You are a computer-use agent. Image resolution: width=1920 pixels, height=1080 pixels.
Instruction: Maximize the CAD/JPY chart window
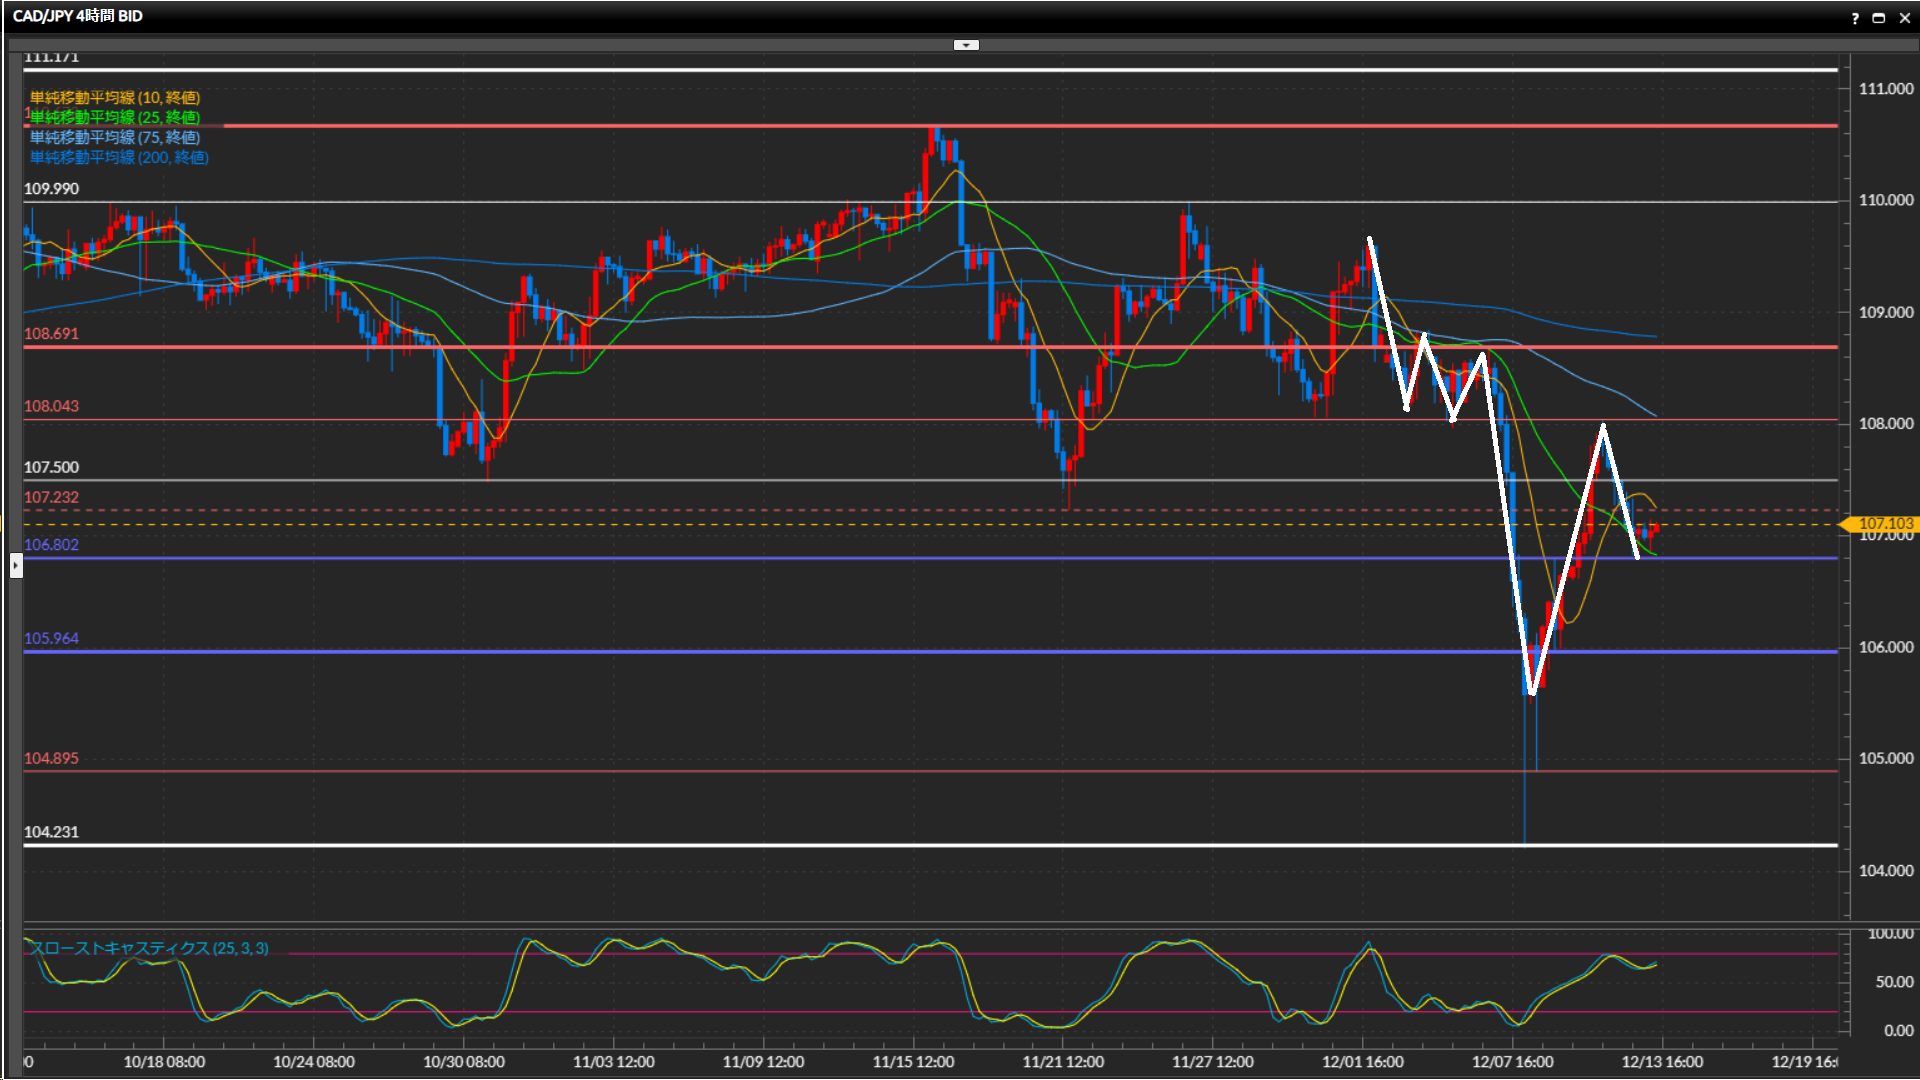coord(1879,18)
